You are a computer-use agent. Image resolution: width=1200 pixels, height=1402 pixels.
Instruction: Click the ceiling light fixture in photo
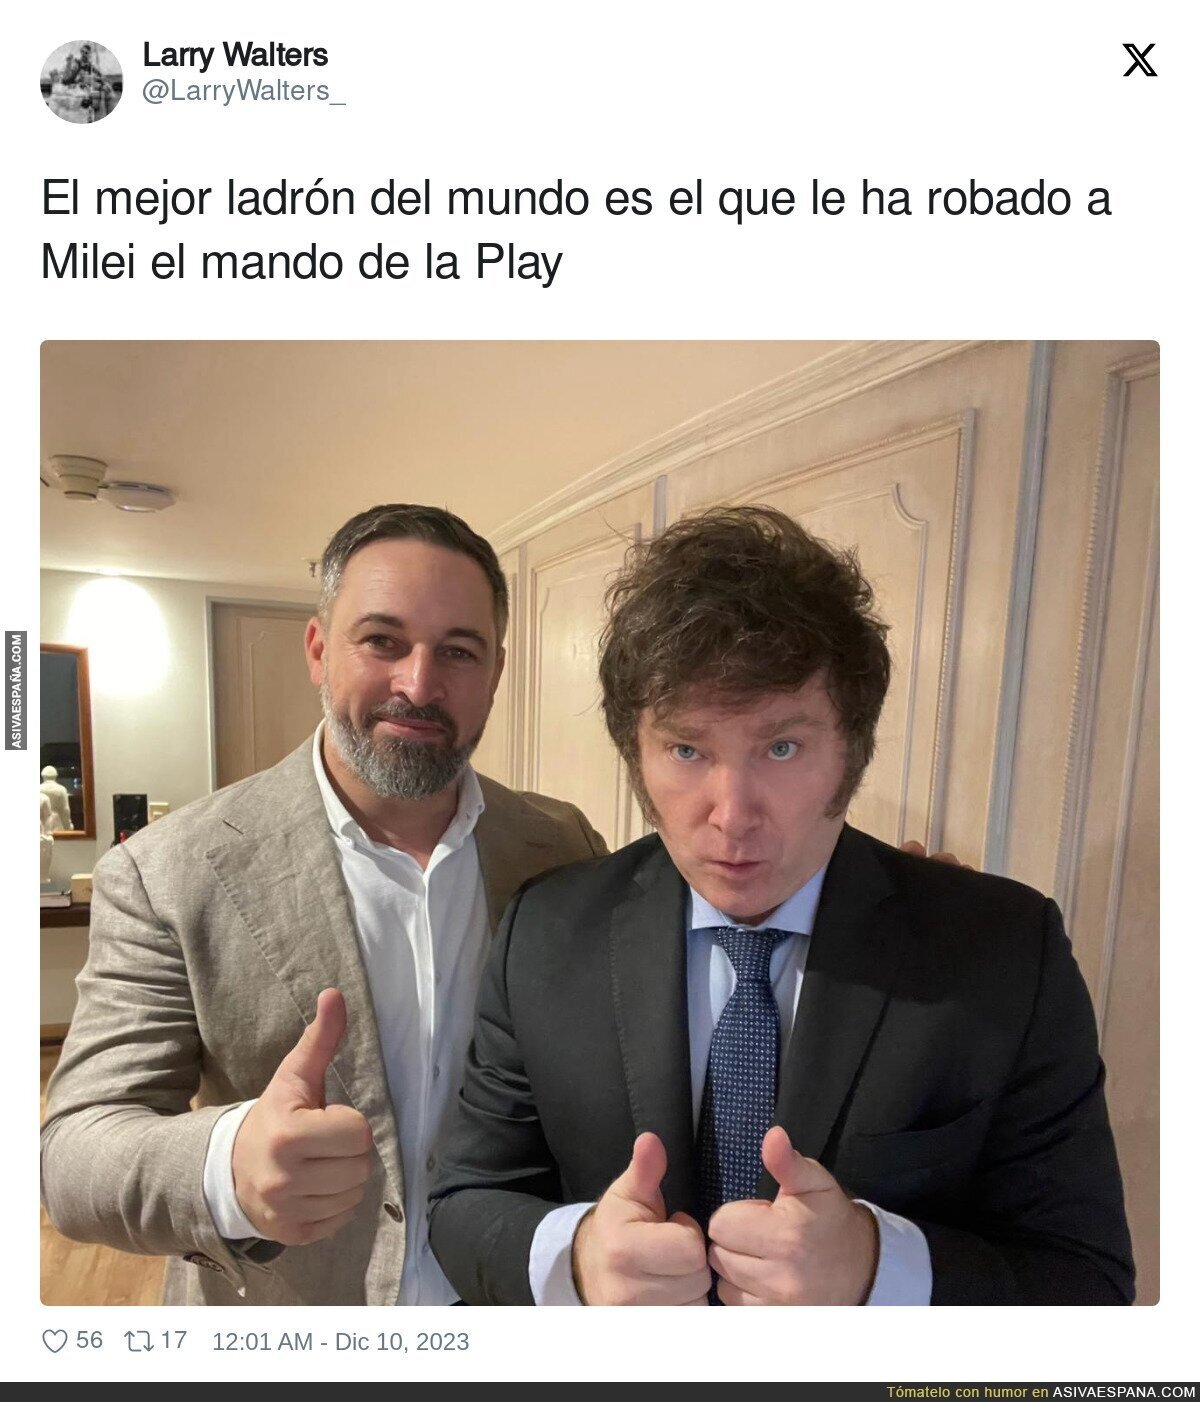(108, 484)
